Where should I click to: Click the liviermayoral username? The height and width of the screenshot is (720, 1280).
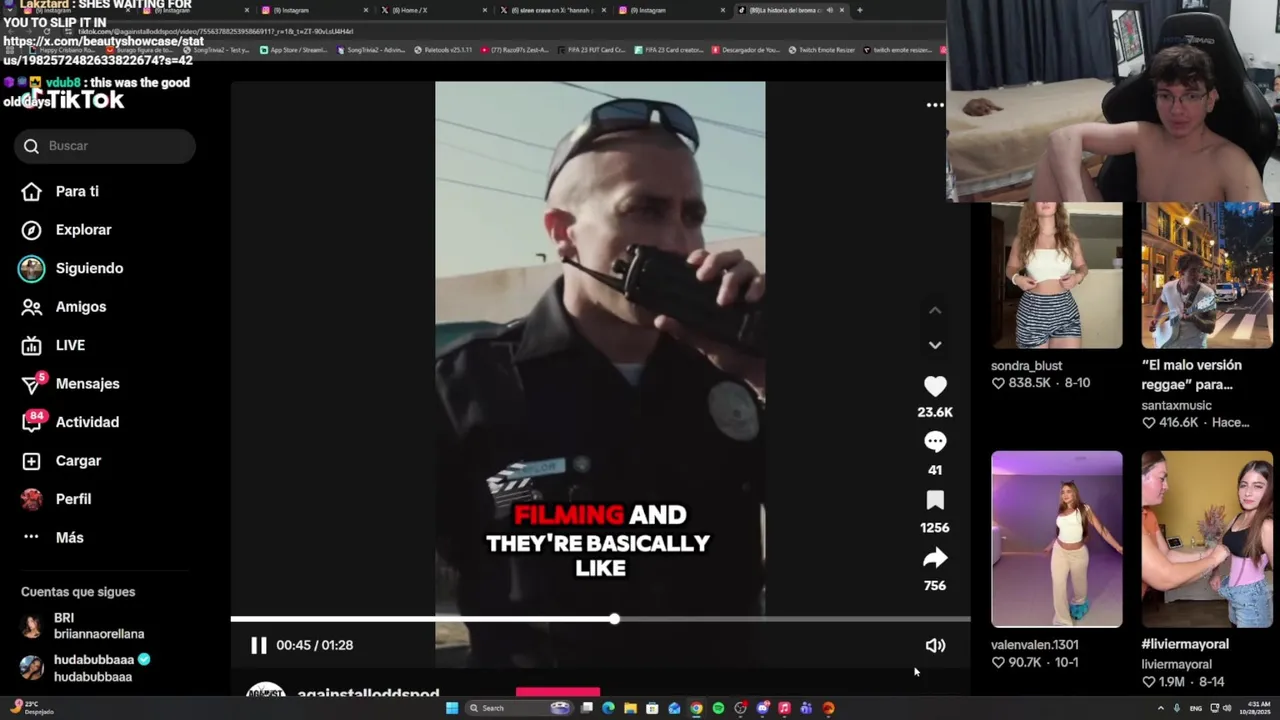(1176, 664)
